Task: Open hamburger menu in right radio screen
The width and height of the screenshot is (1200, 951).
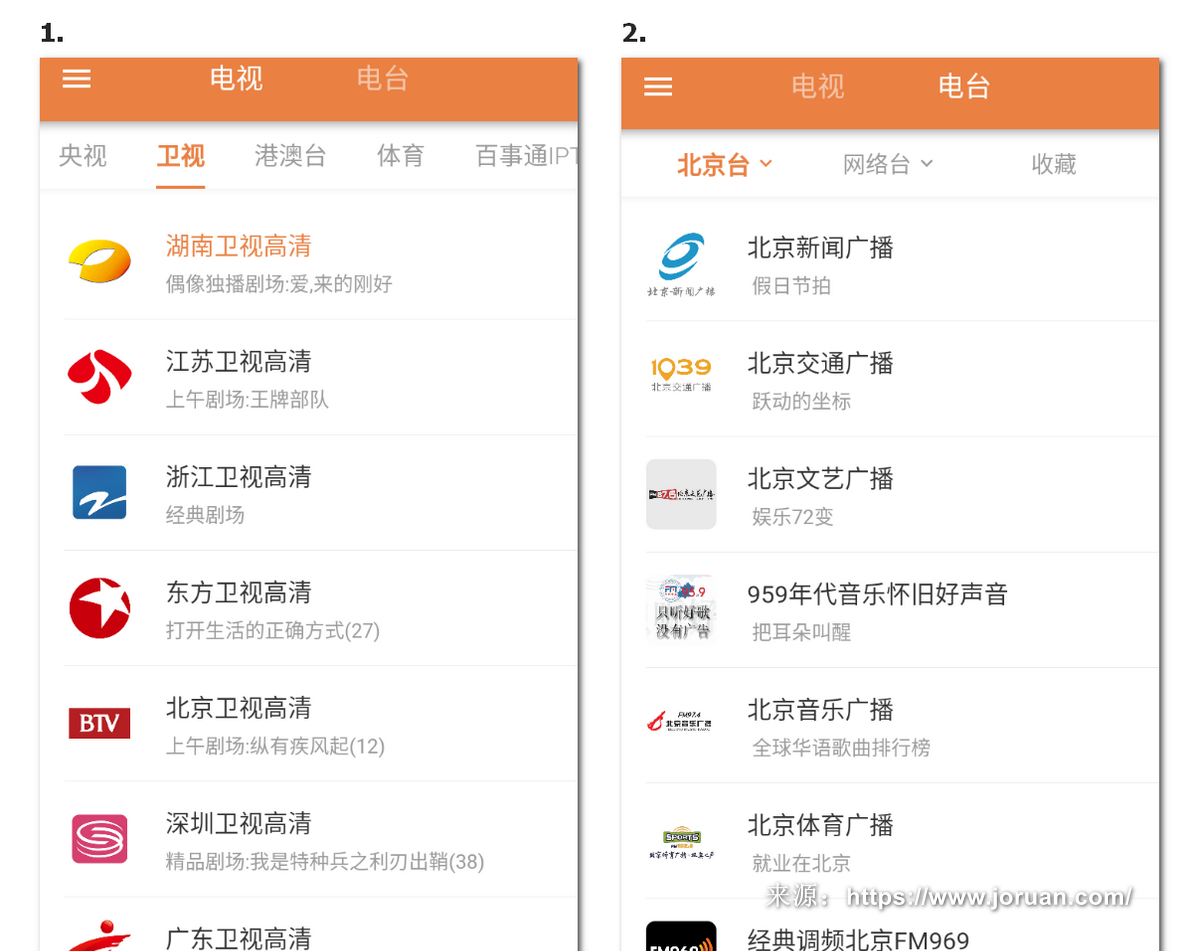Action: tap(658, 87)
